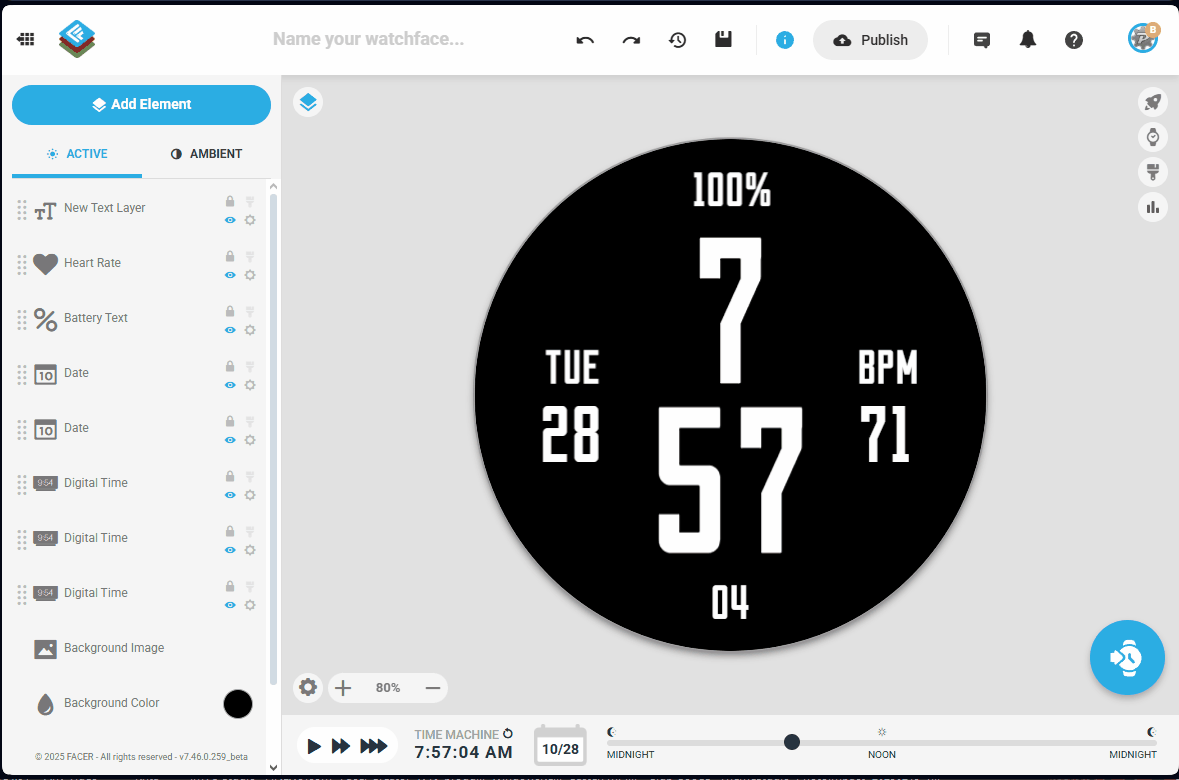The image size is (1179, 780).
Task: Open the watch preview icon on right sidebar
Action: coord(1152,137)
